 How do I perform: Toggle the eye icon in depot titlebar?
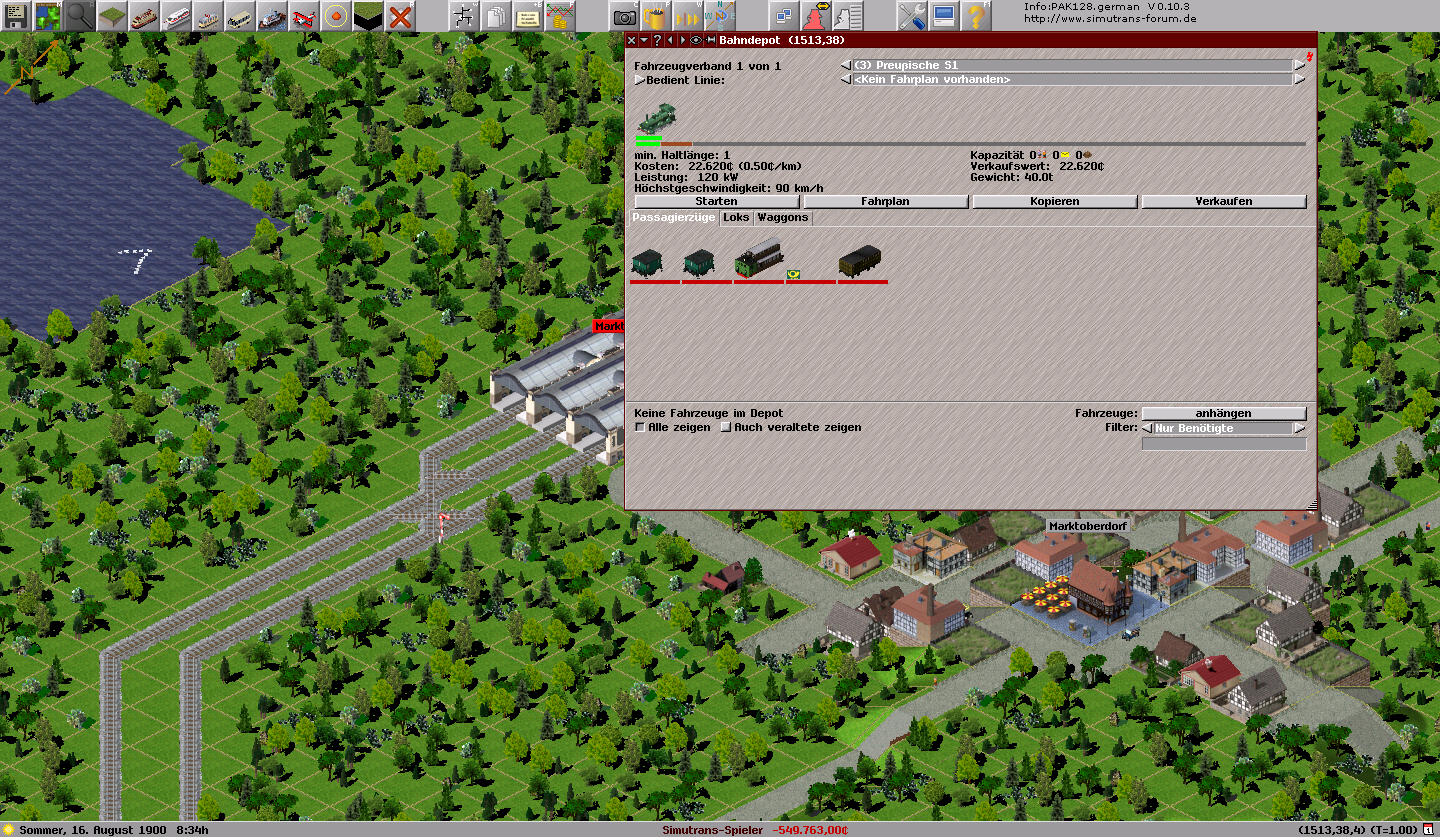[696, 40]
